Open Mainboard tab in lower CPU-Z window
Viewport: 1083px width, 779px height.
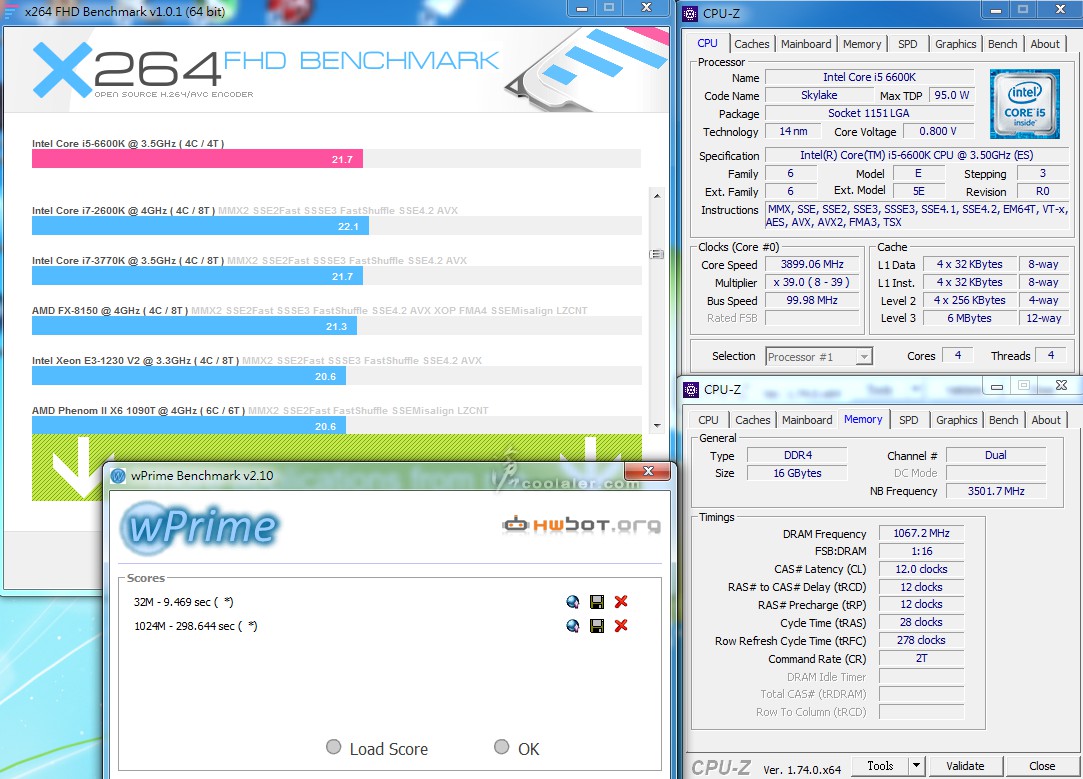click(807, 420)
